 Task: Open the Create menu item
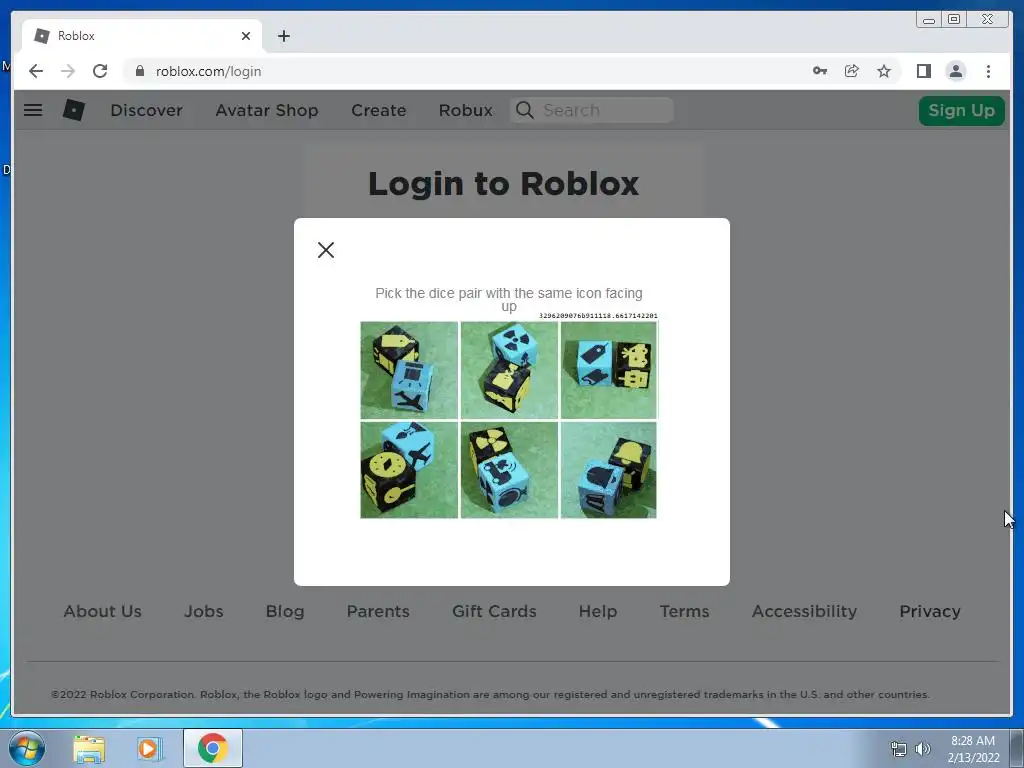378,110
